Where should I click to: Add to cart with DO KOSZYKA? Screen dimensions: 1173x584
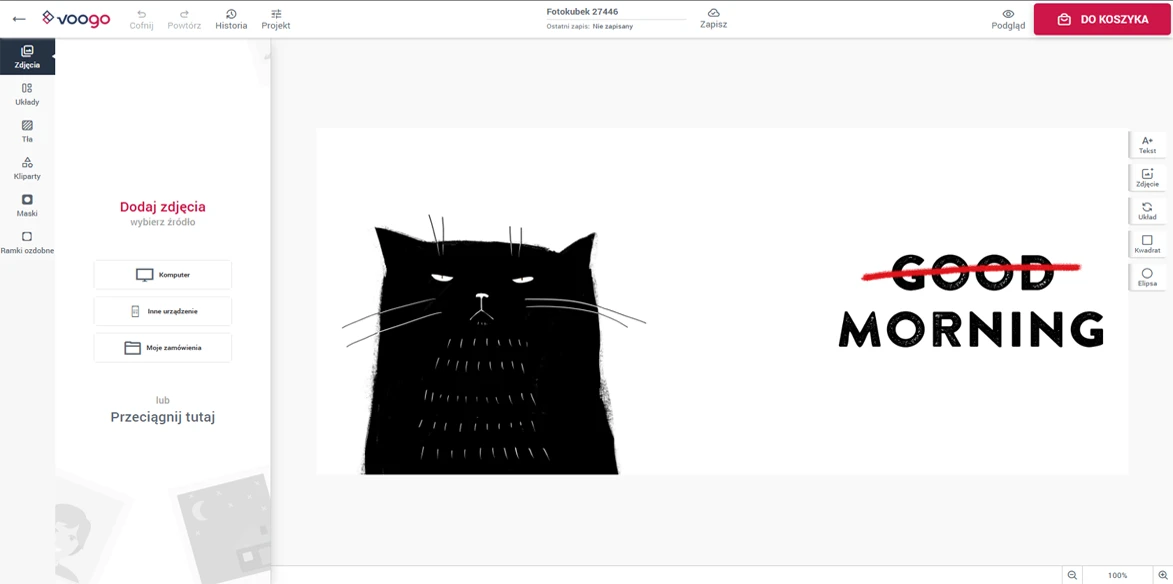tap(1102, 19)
